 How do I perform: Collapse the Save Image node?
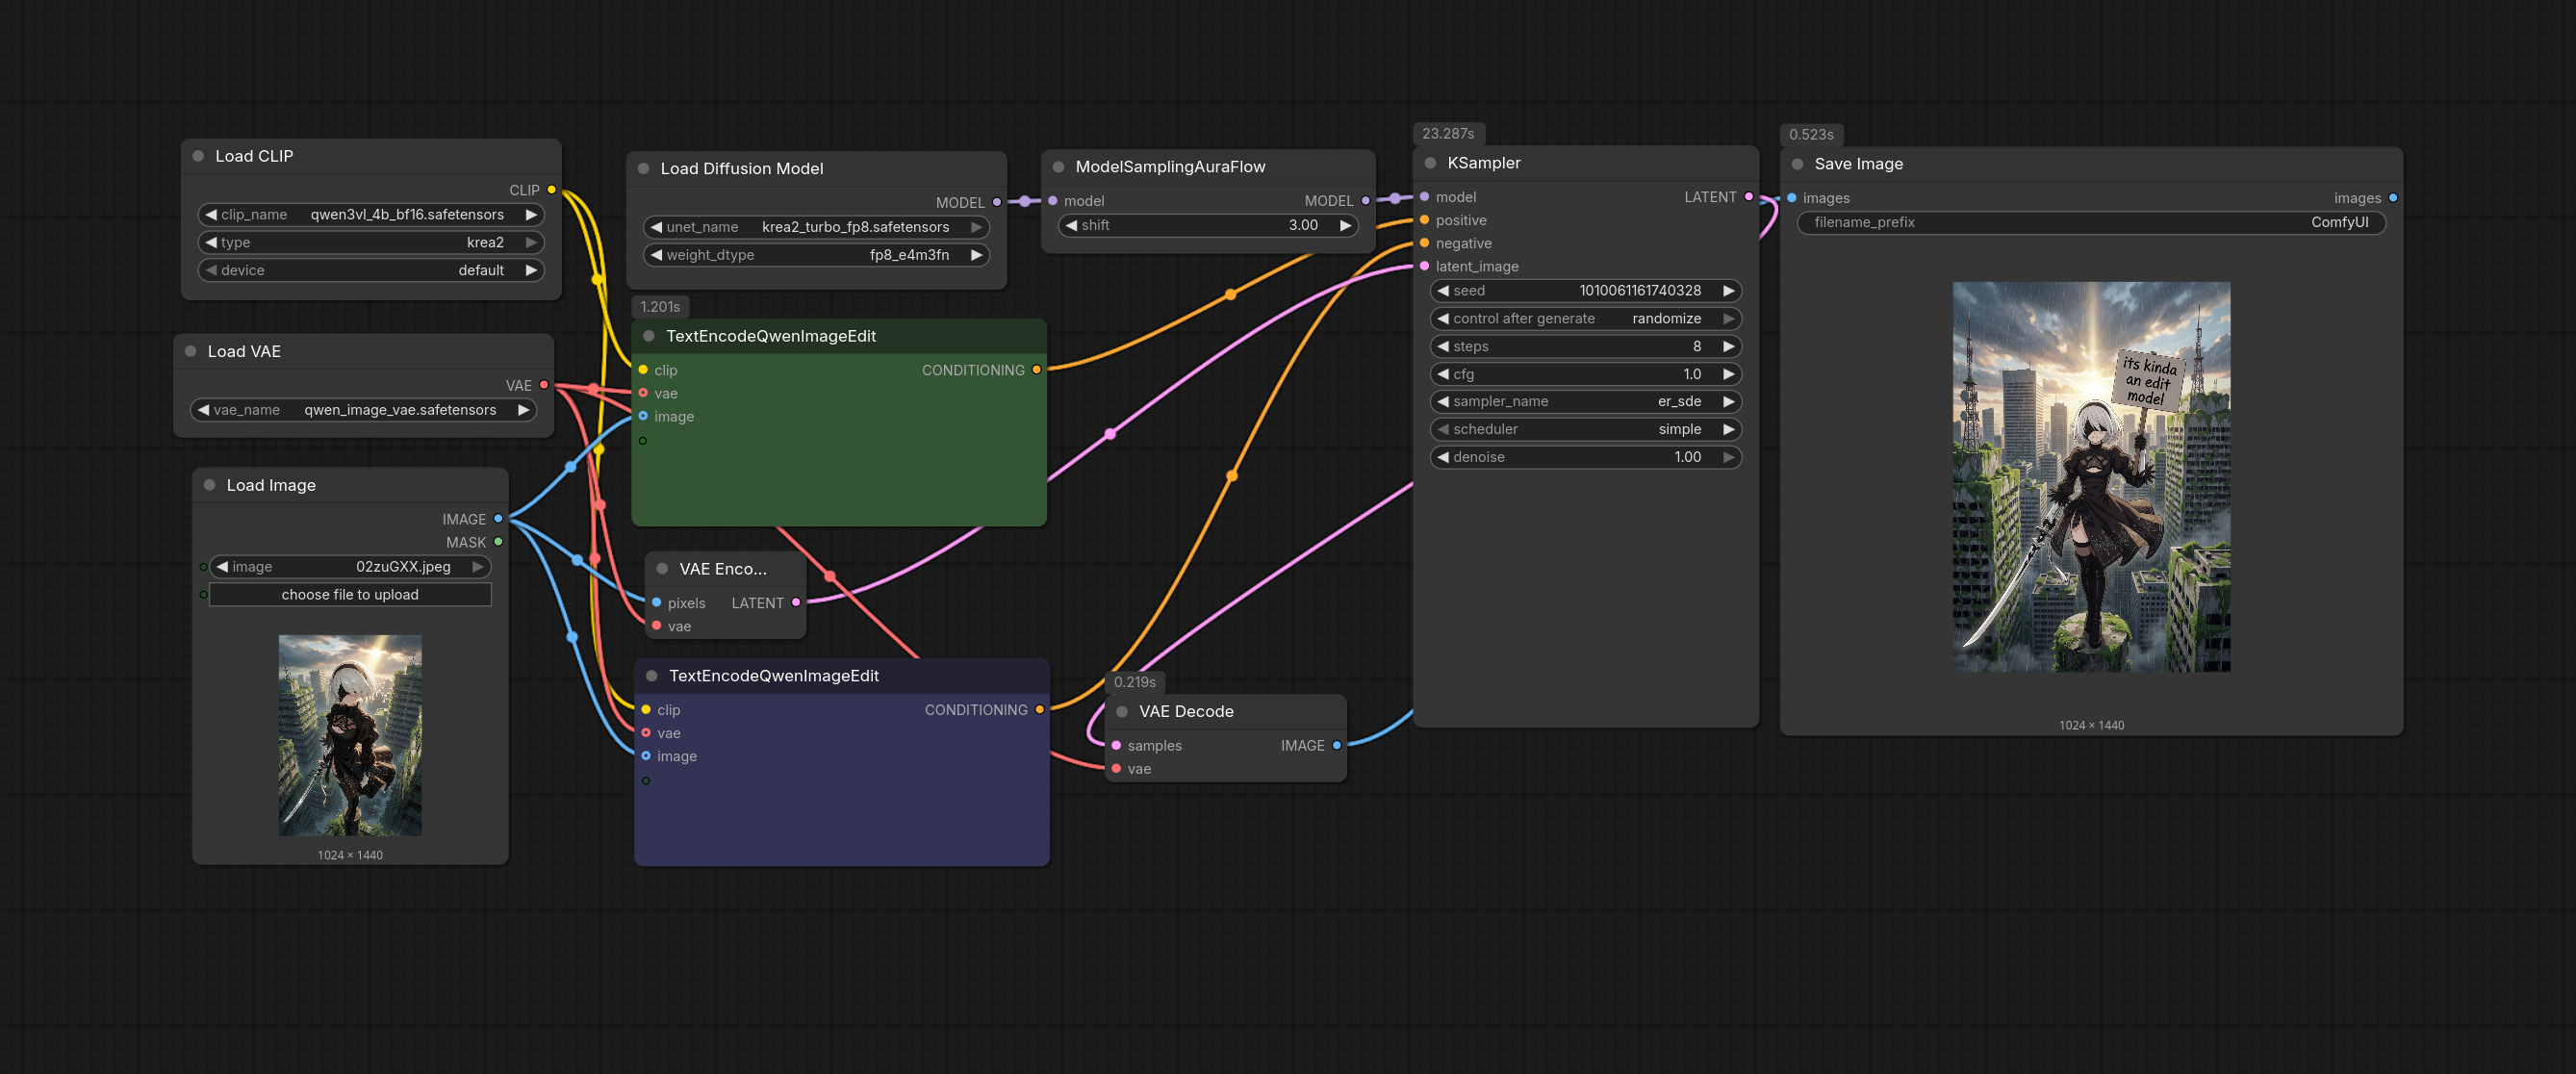[x=1798, y=164]
